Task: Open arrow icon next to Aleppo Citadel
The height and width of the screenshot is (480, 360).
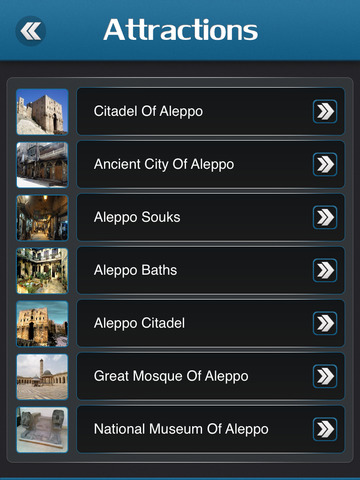Action: pos(325,323)
